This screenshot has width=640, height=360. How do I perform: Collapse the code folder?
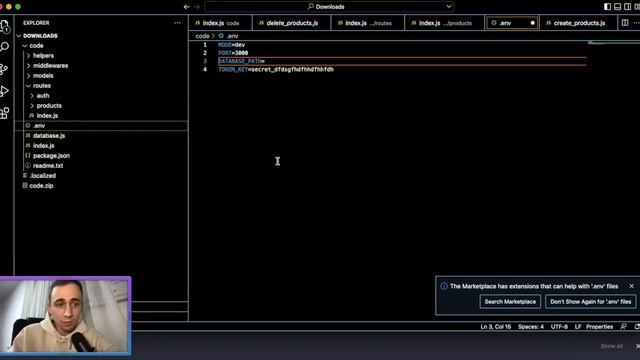[x=25, y=46]
